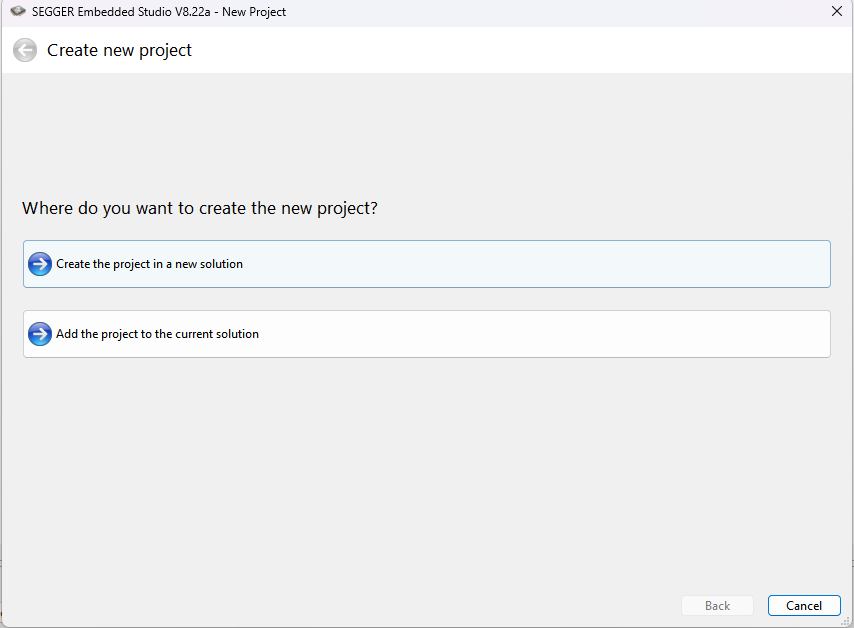
Task: Click the blue arrow icon for new solution option
Action: coord(40,264)
